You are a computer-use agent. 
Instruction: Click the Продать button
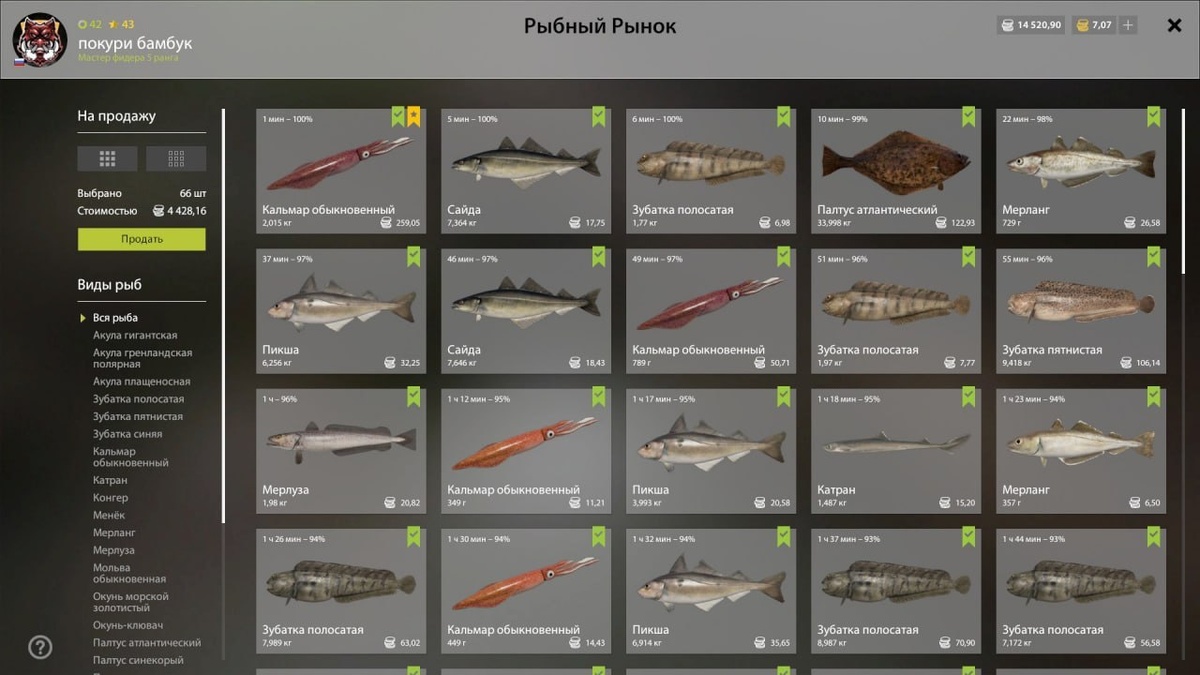pos(142,239)
